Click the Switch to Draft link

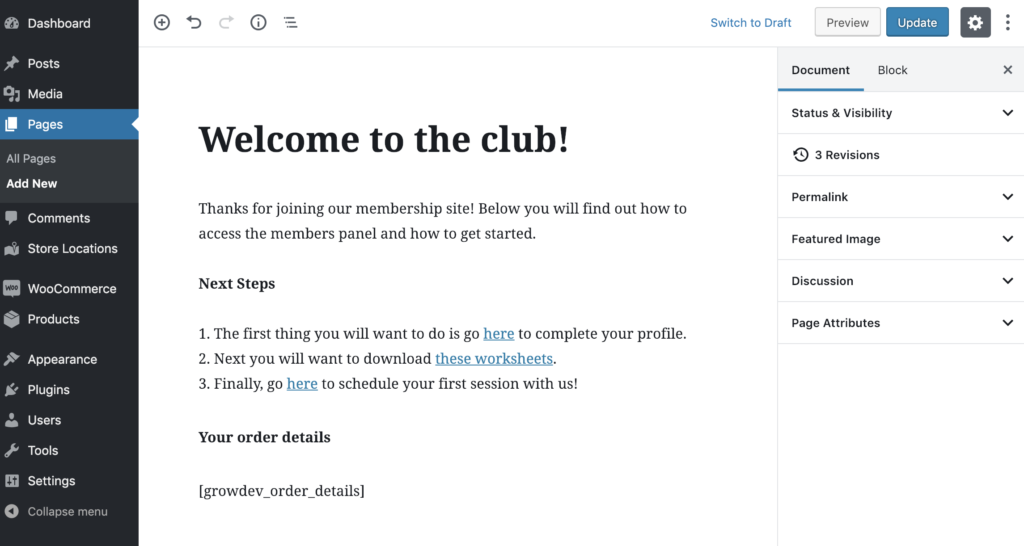coord(750,23)
